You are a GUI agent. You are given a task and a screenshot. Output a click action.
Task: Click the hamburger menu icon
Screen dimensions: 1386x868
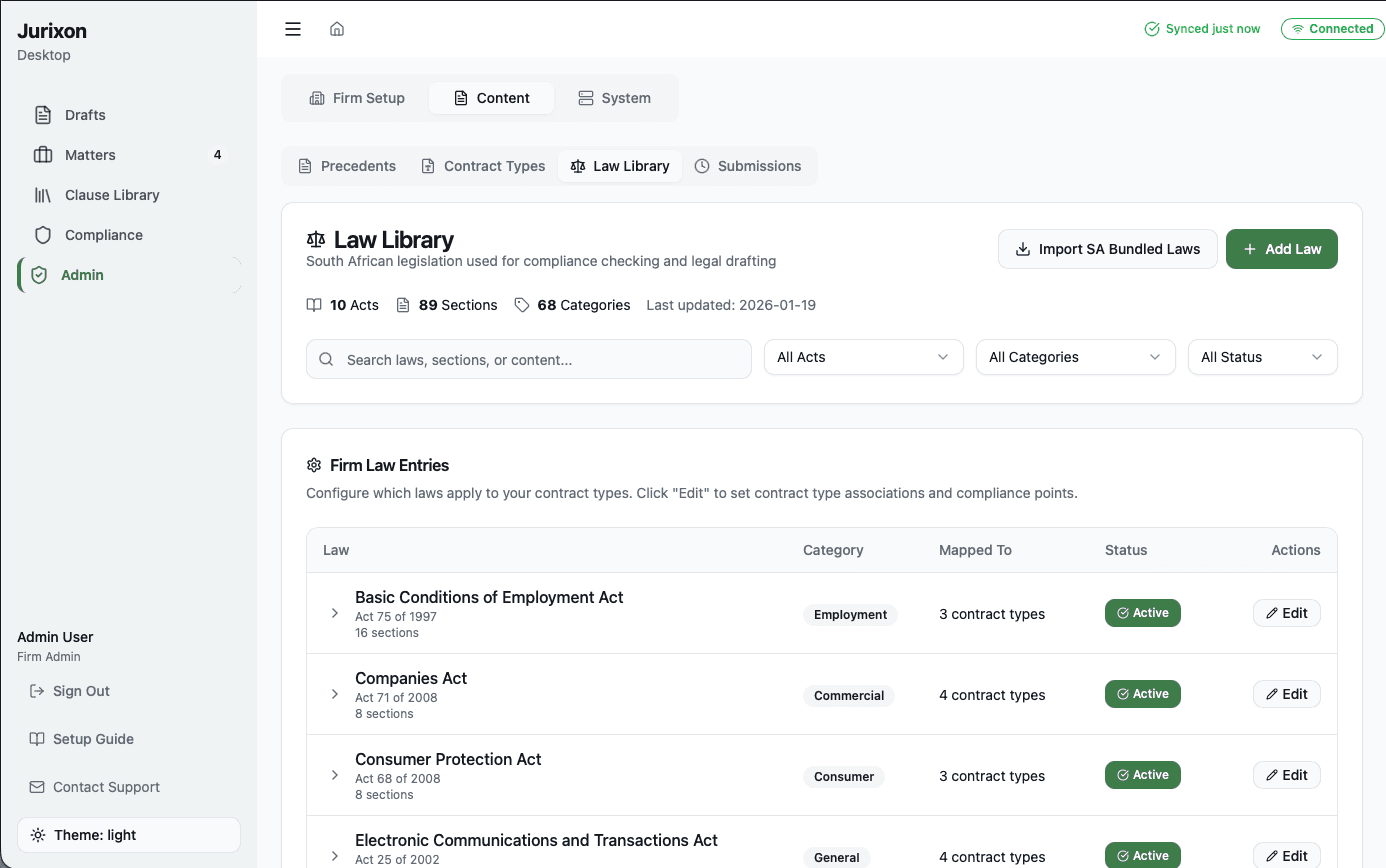293,29
